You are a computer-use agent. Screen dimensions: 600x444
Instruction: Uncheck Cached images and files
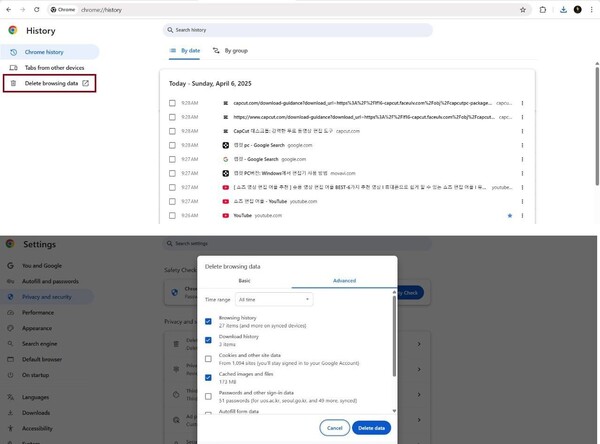point(208,378)
